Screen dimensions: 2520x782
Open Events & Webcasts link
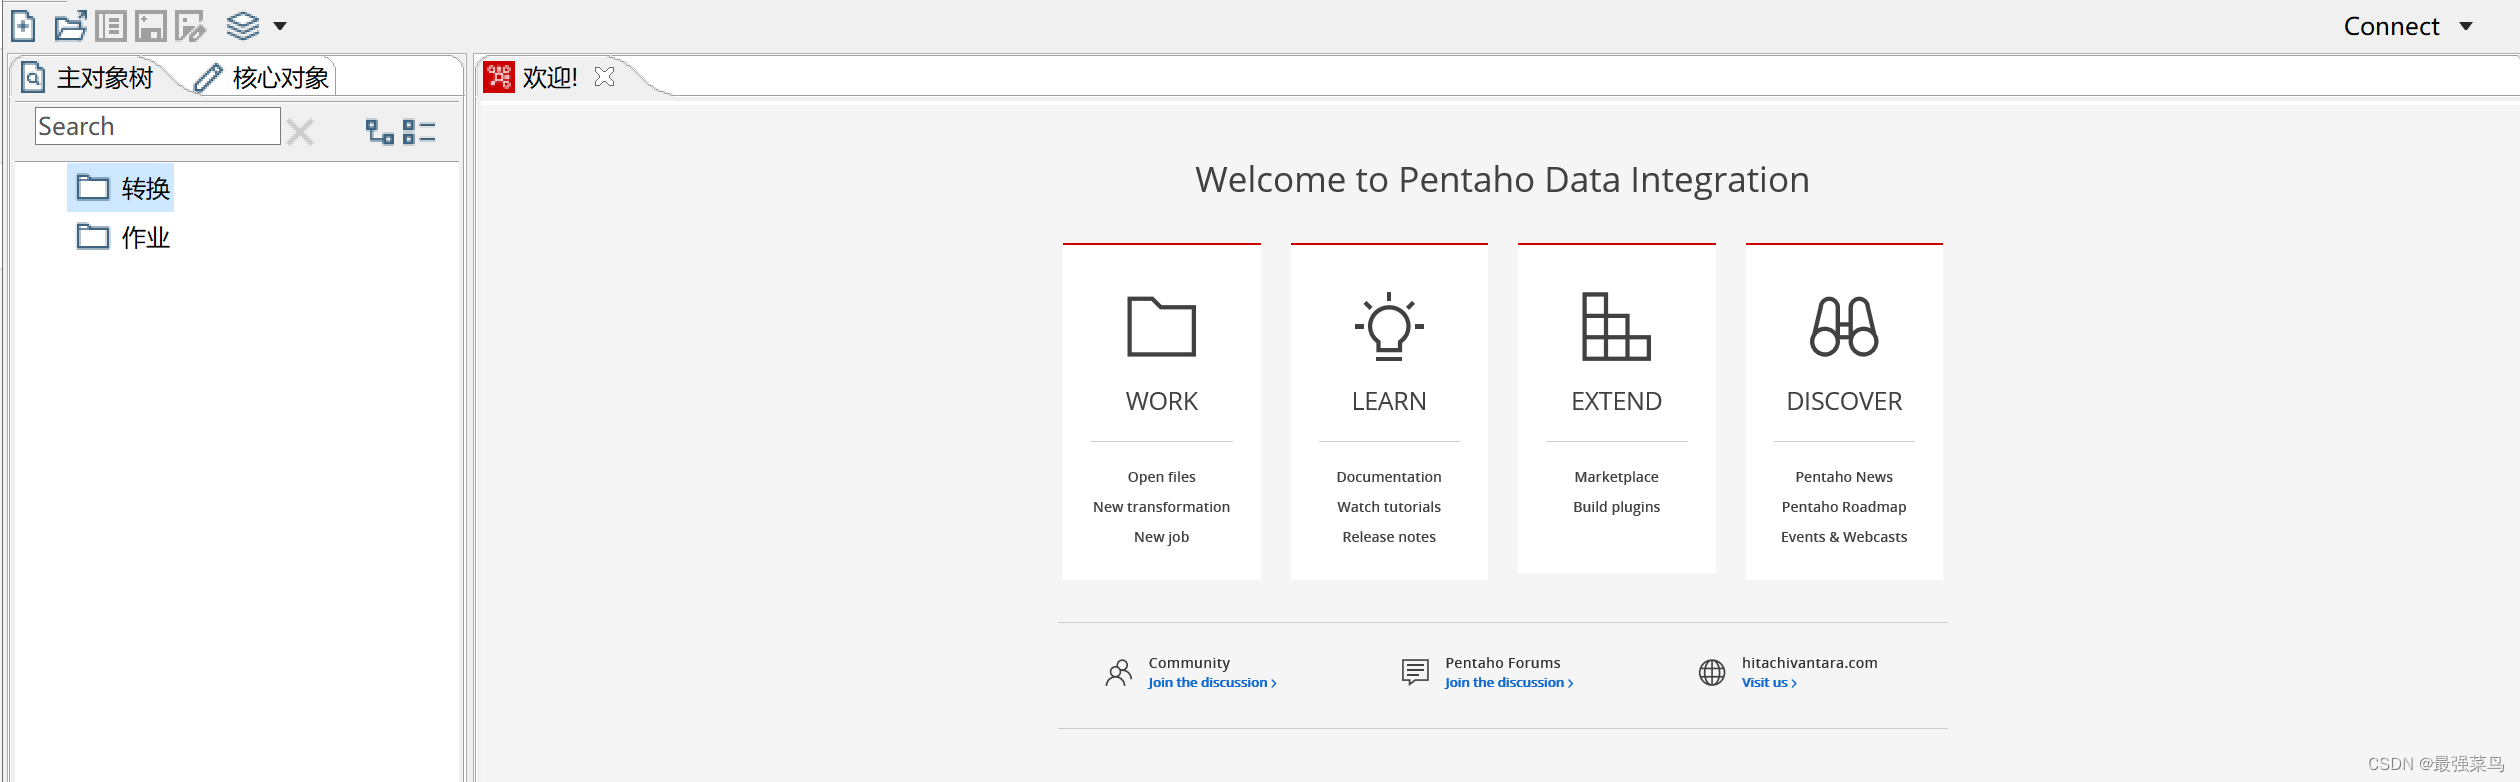click(1844, 537)
